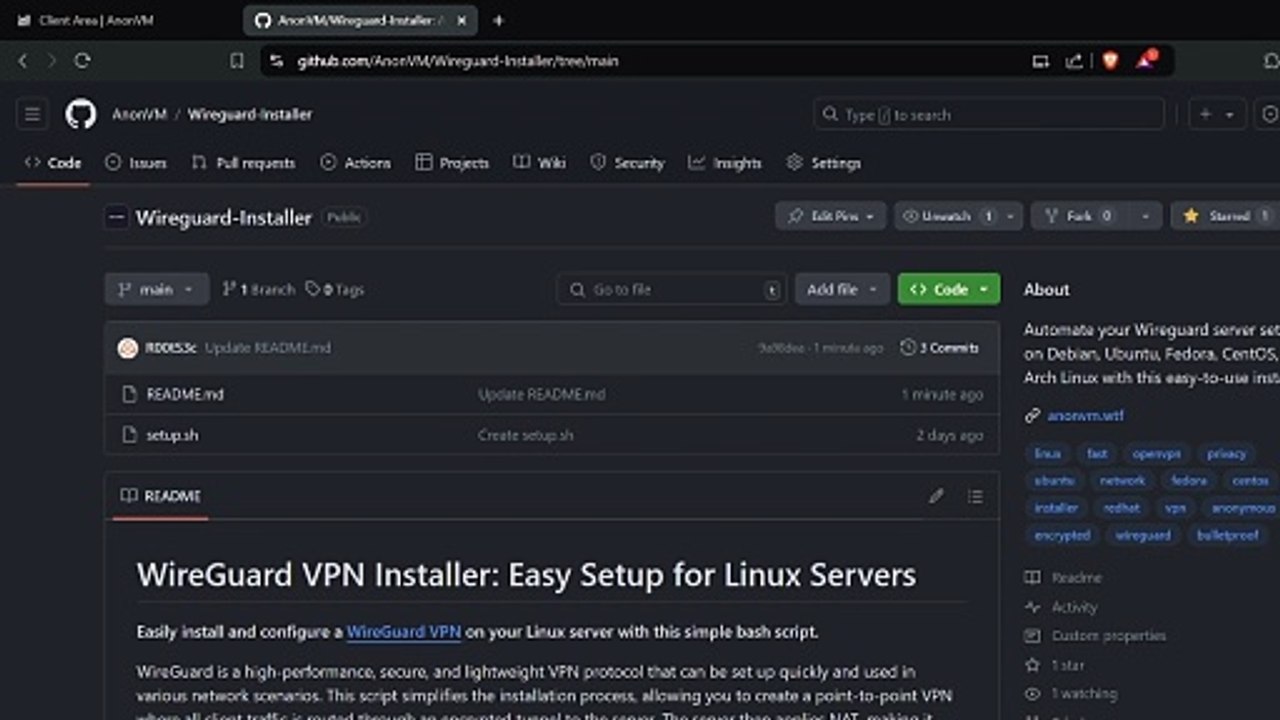The height and width of the screenshot is (720, 1280).
Task: Reload the current page
Action: tap(82, 61)
